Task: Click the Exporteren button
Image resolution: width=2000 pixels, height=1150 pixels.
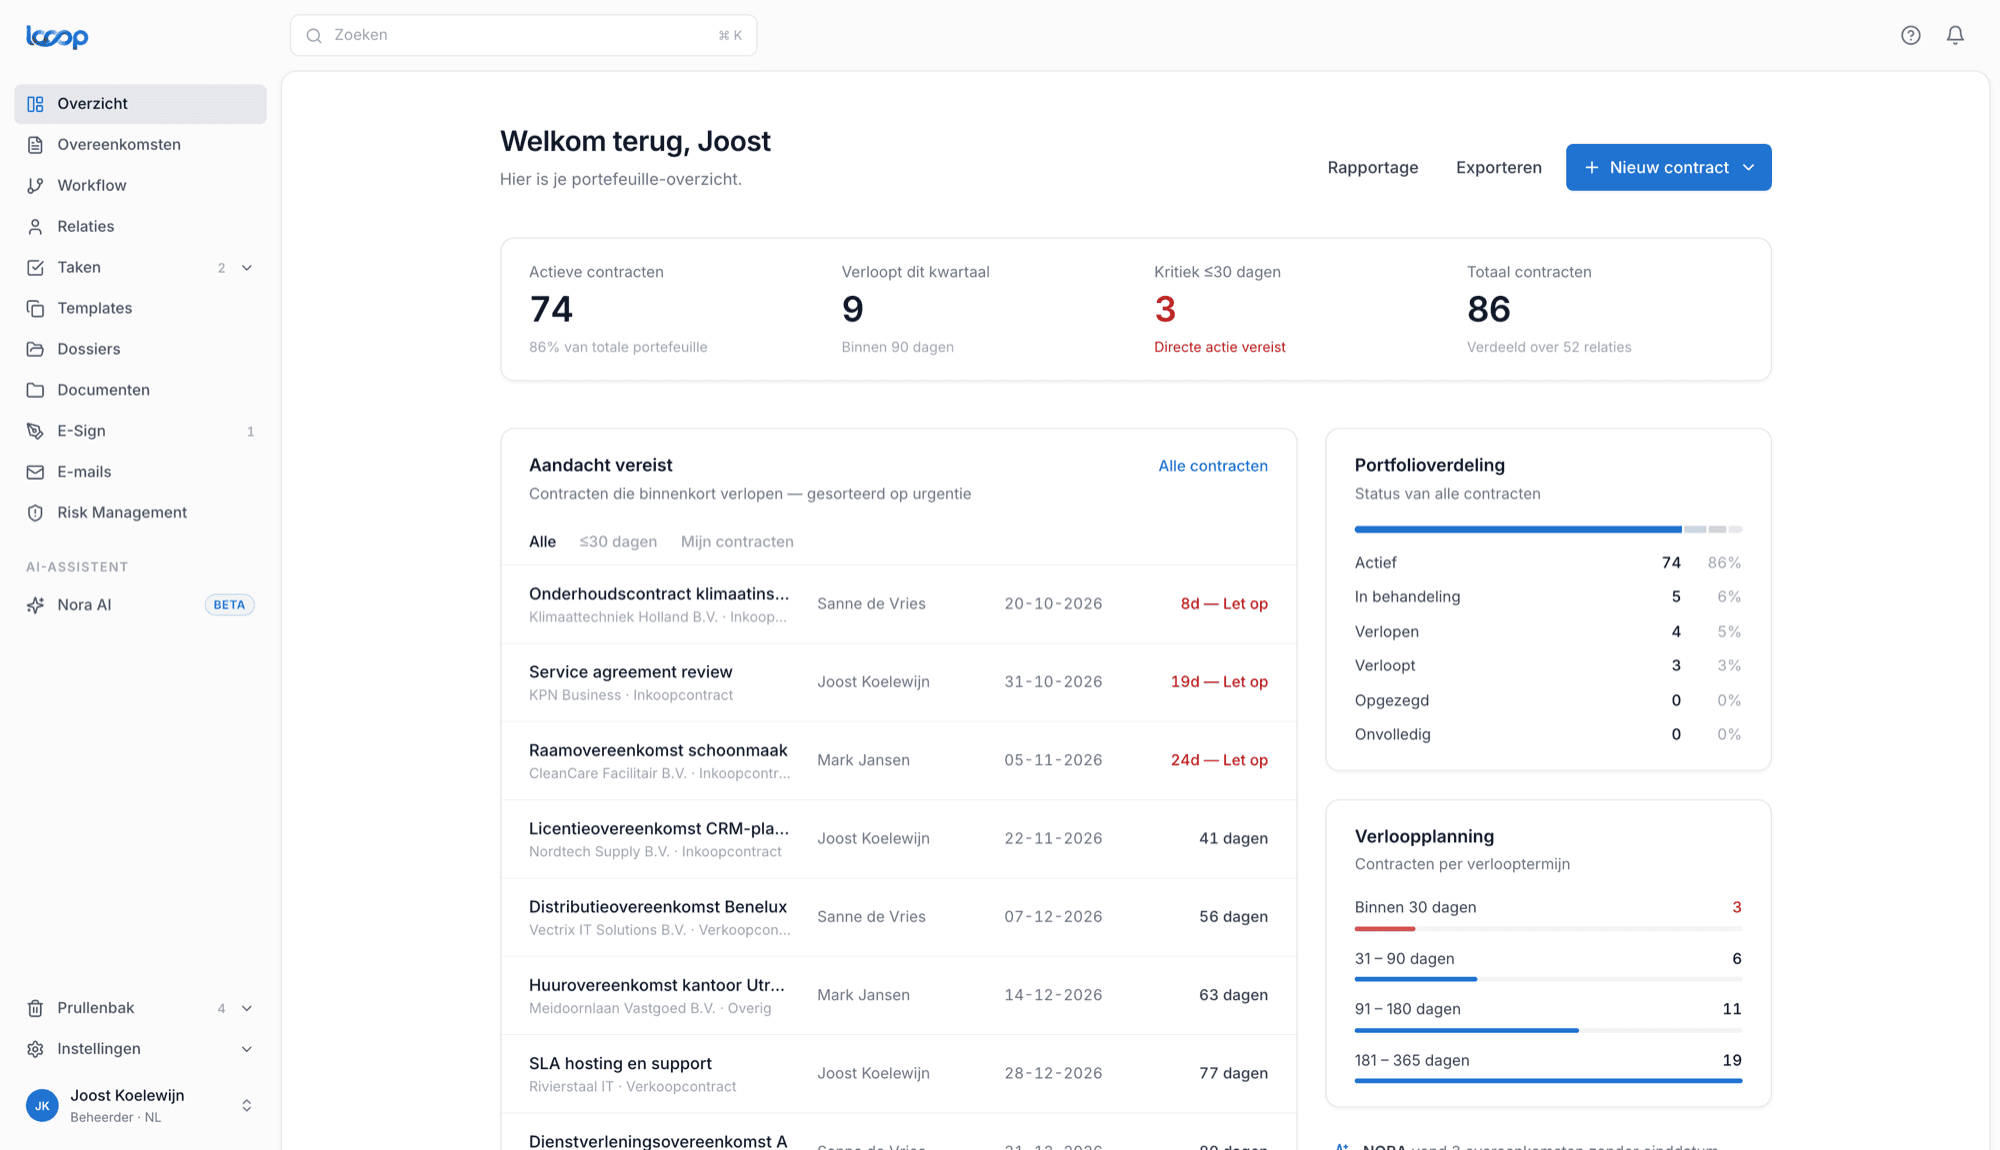Action: (1499, 168)
